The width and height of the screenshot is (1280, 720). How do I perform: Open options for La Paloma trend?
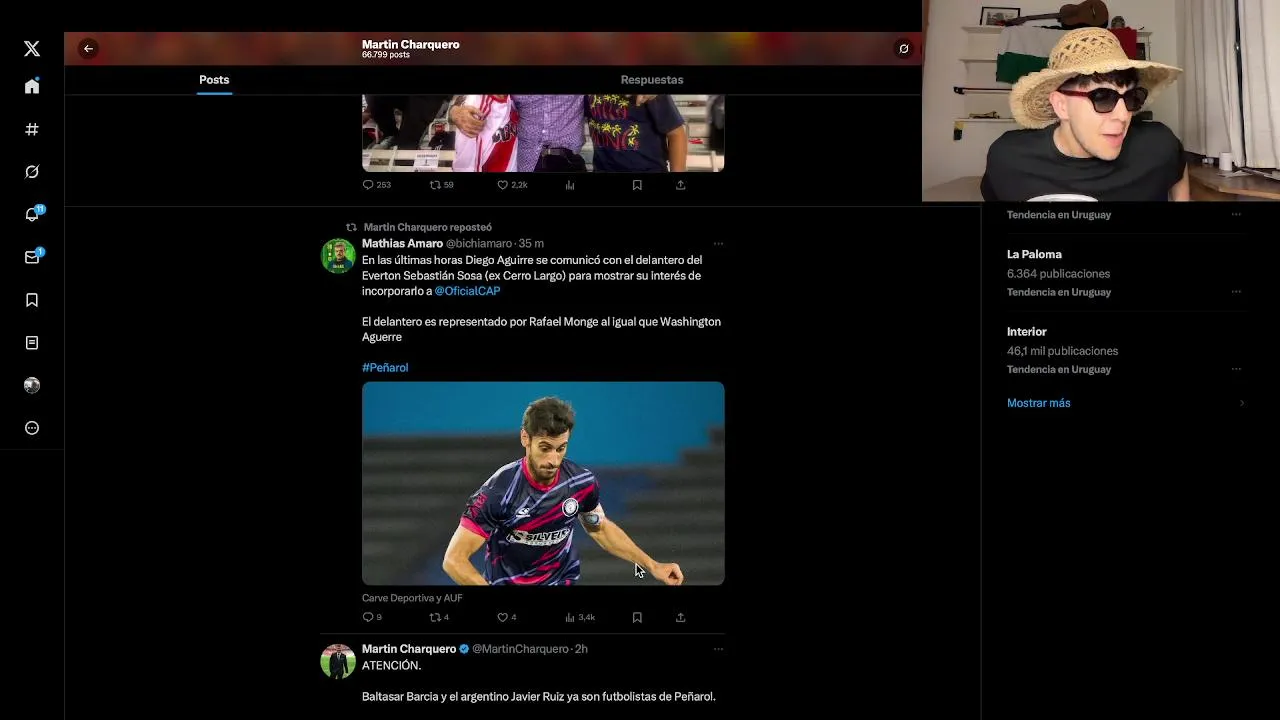tap(1236, 292)
